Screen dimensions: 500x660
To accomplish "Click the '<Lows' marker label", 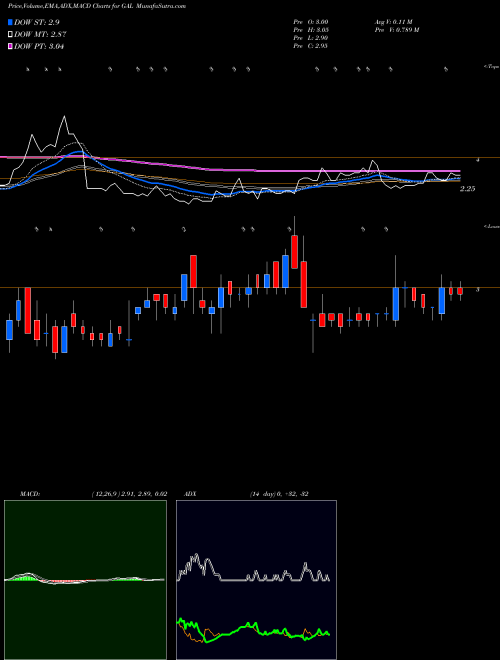I will [x=492, y=226].
